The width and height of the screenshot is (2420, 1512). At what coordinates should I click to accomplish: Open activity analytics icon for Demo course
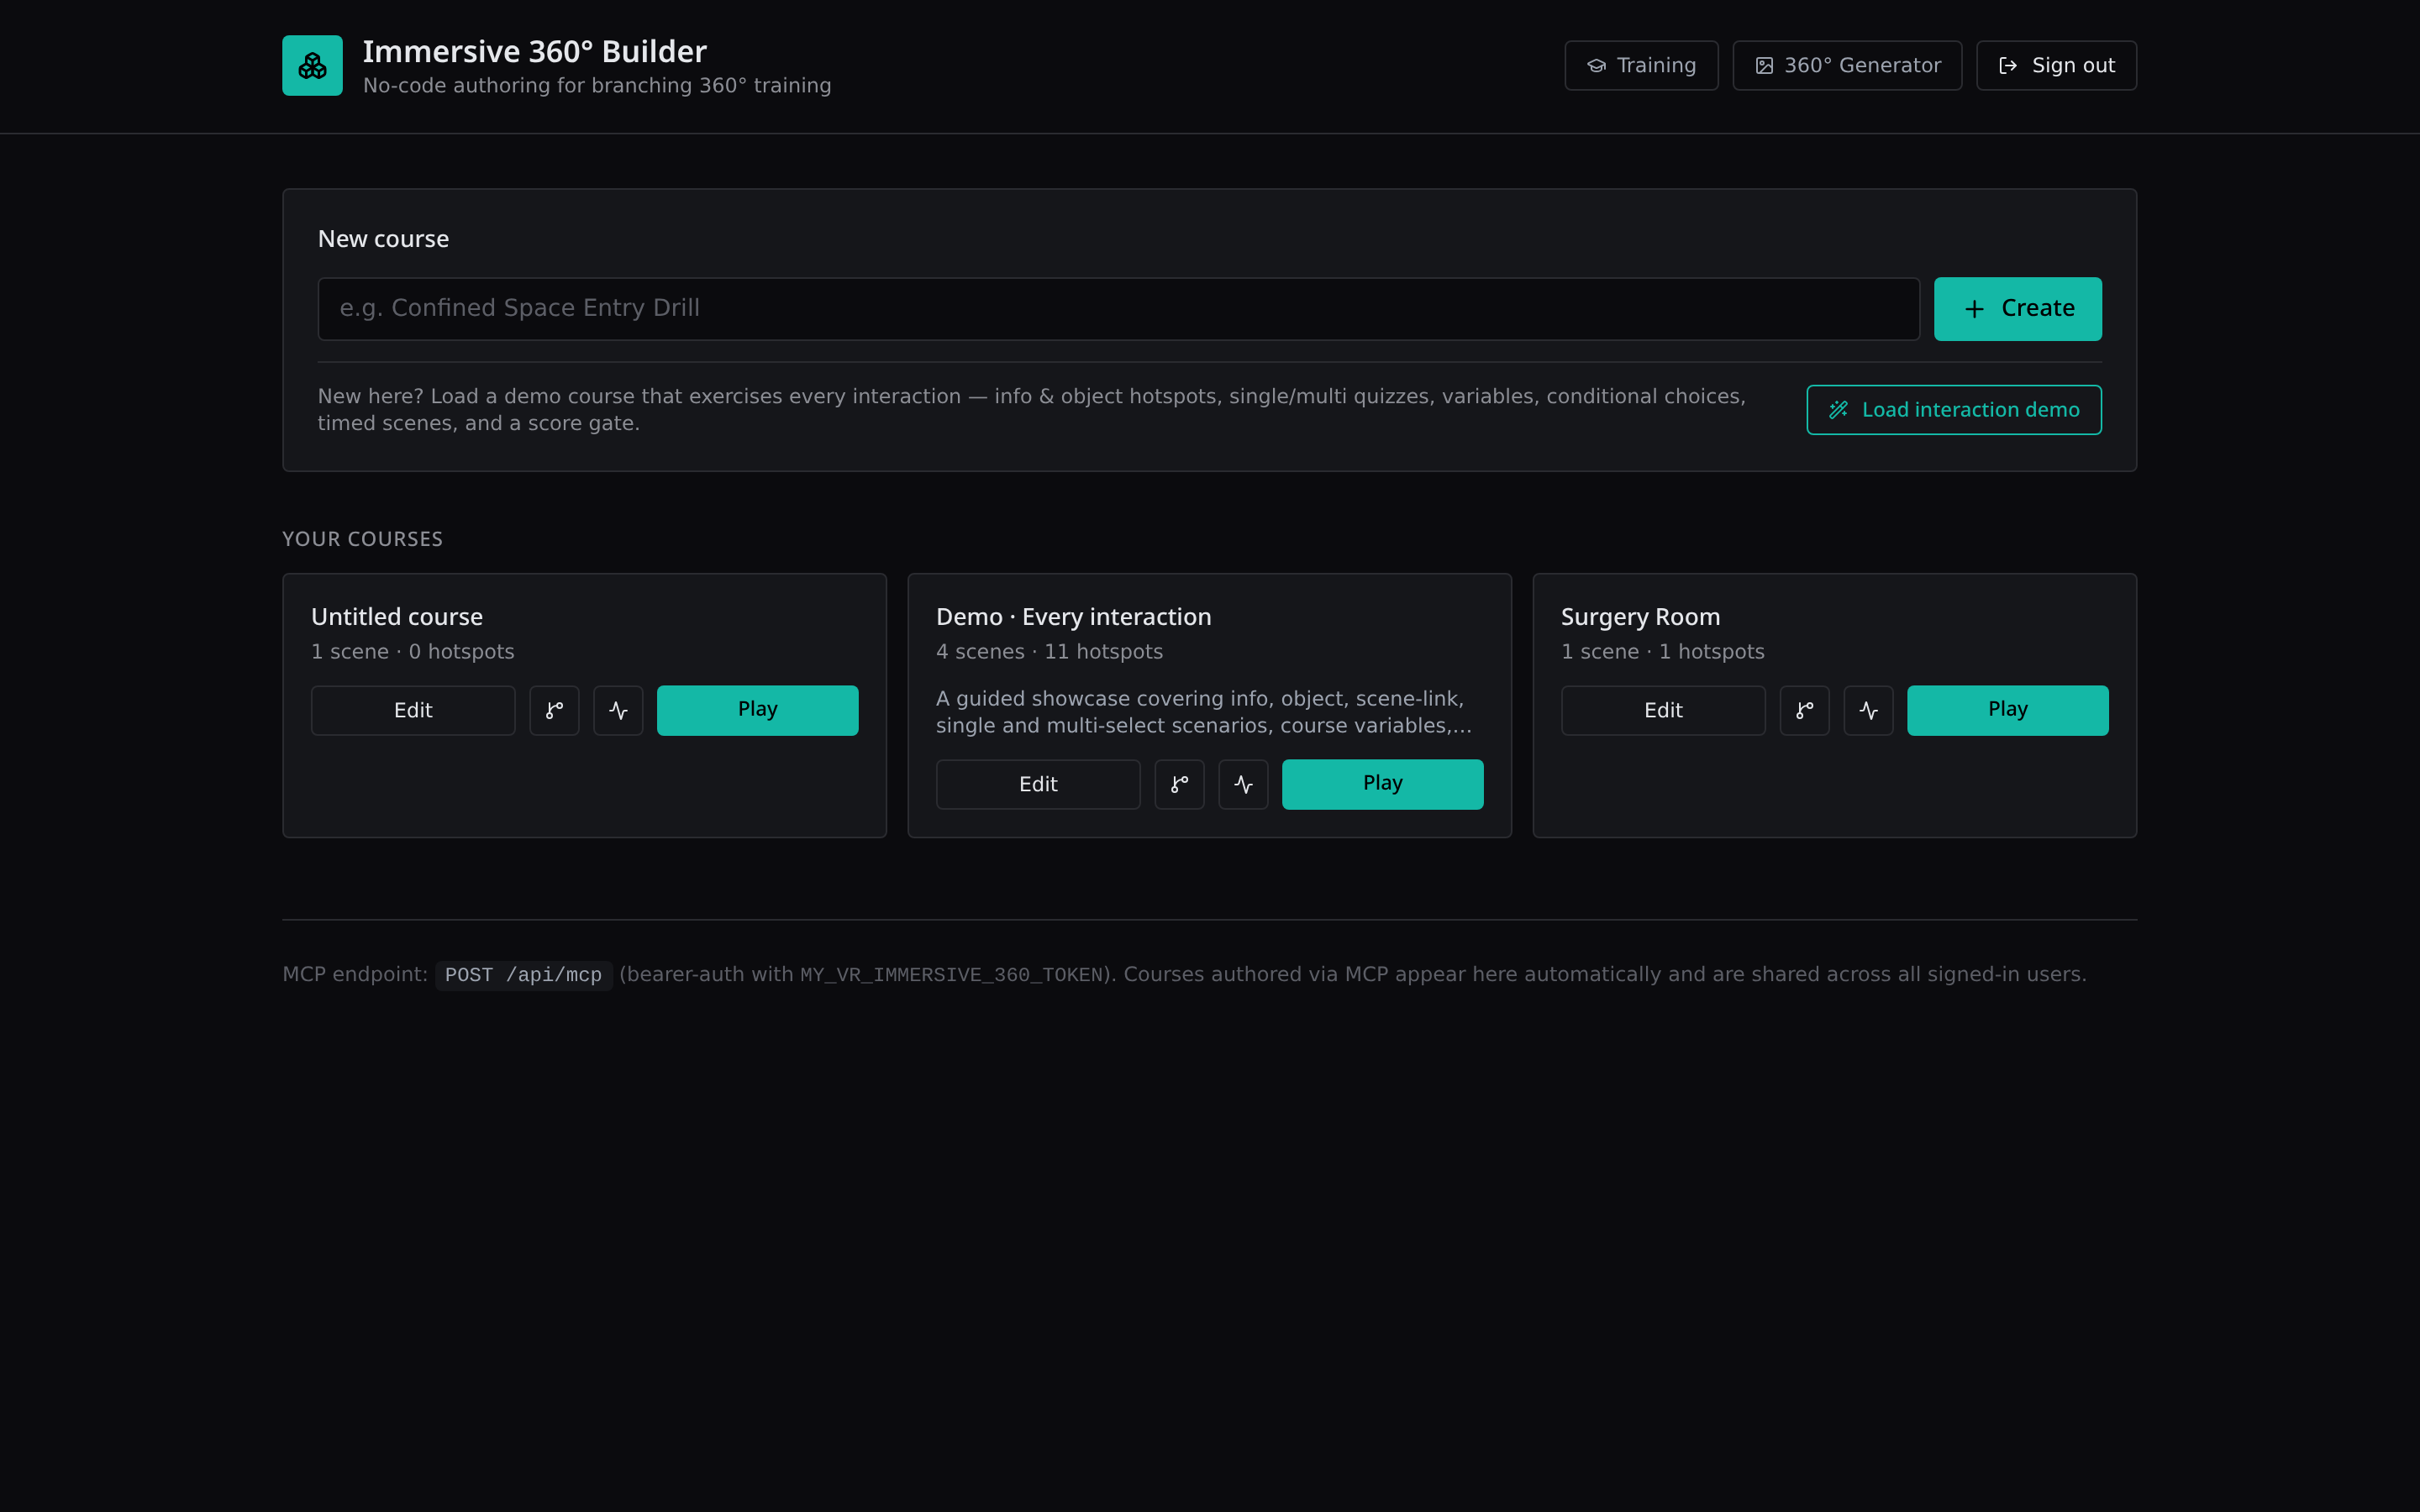click(x=1243, y=785)
